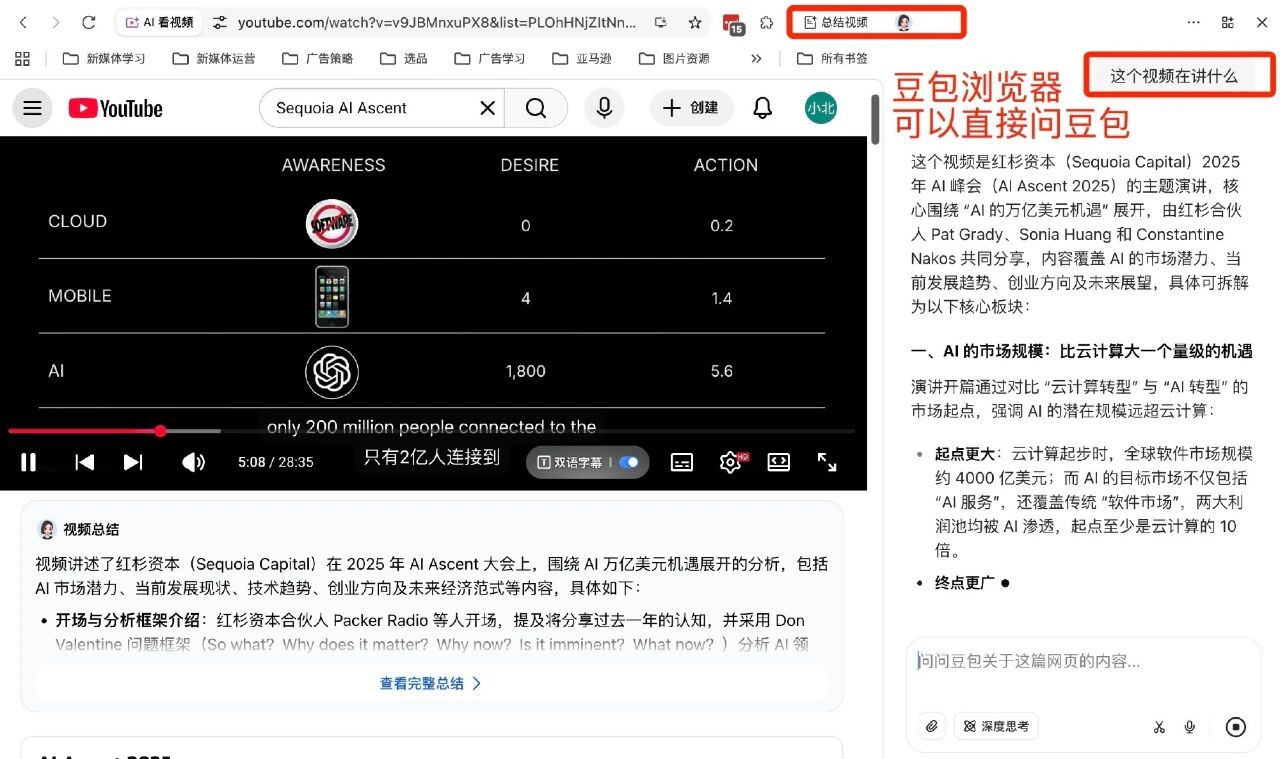The width and height of the screenshot is (1280, 759).
Task: Open the bookmarks overflow chevron
Action: point(757,58)
